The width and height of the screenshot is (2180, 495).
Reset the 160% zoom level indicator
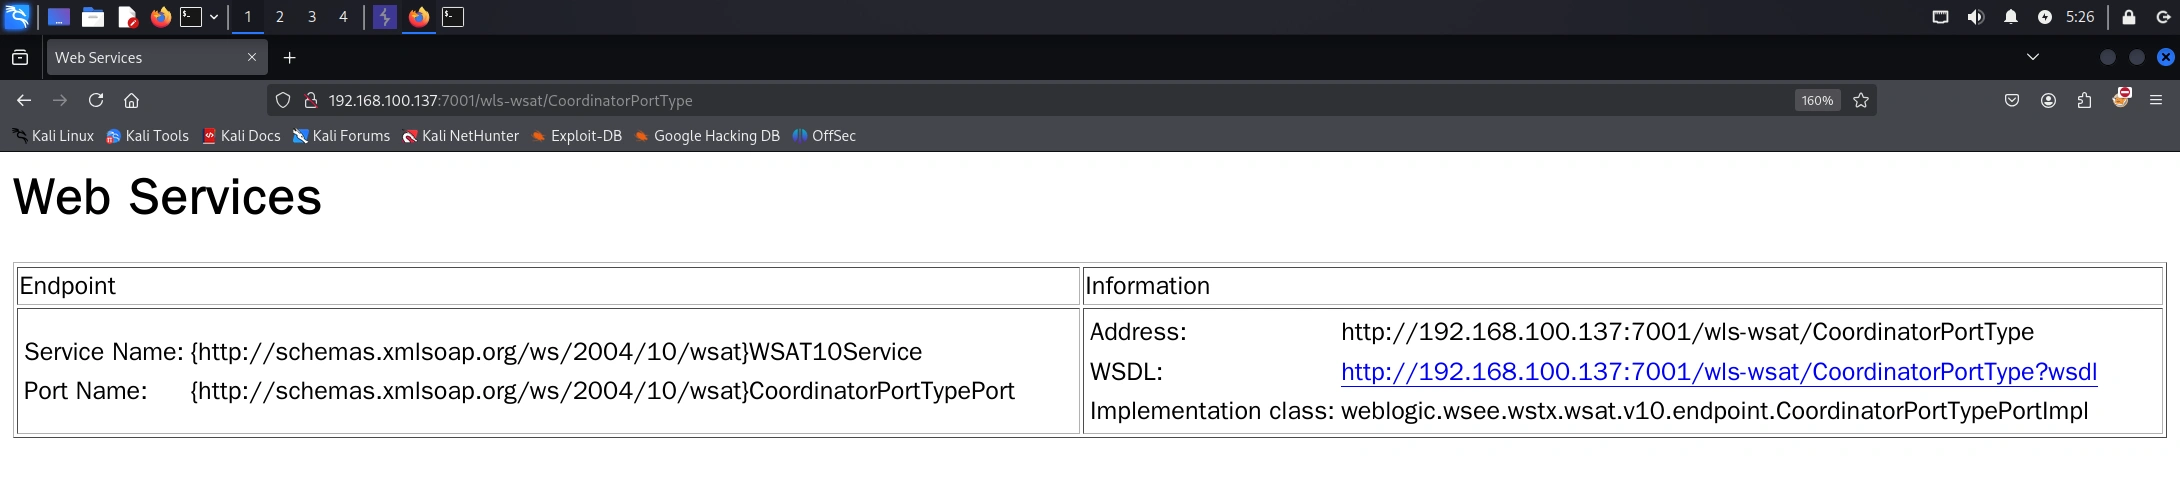coord(1816,100)
